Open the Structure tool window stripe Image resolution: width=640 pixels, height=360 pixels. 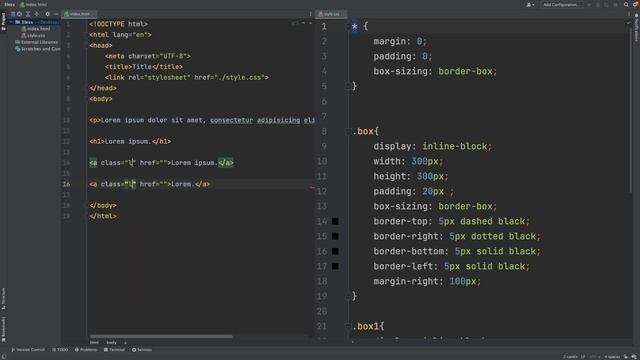tap(3, 299)
